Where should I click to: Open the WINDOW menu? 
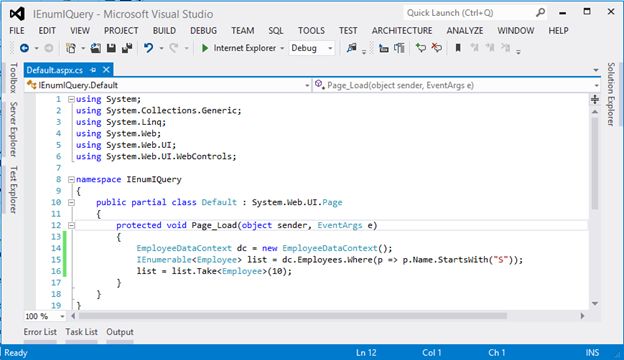(x=515, y=31)
